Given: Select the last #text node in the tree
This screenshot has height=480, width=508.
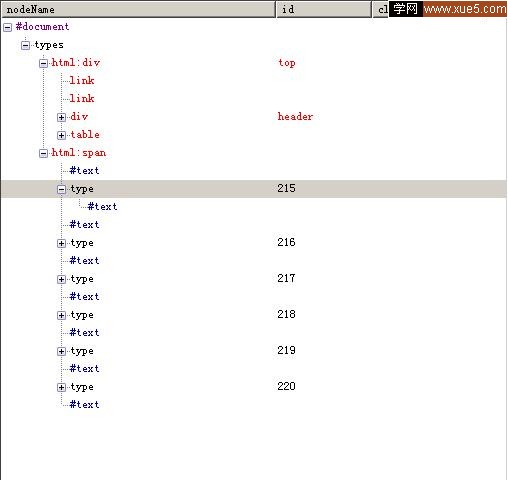Looking at the screenshot, I should click(x=84, y=405).
